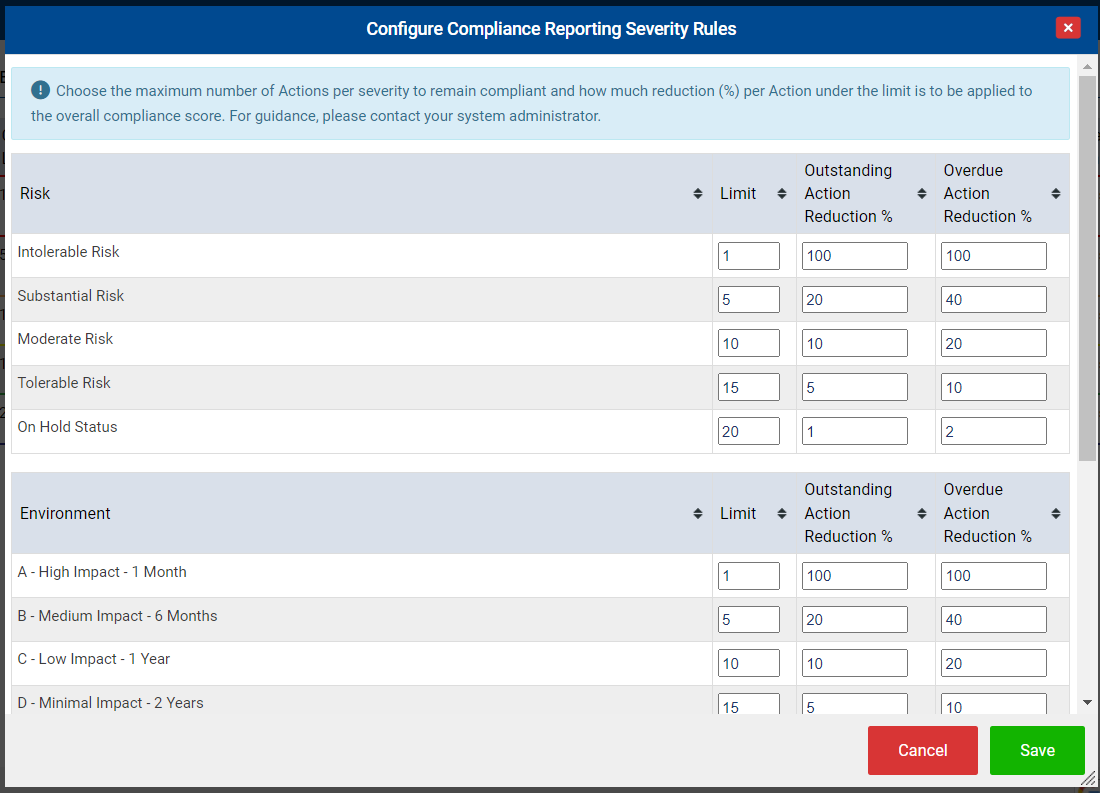The width and height of the screenshot is (1100, 793).
Task: Sort the Environment column
Action: pyautogui.click(x=697, y=514)
